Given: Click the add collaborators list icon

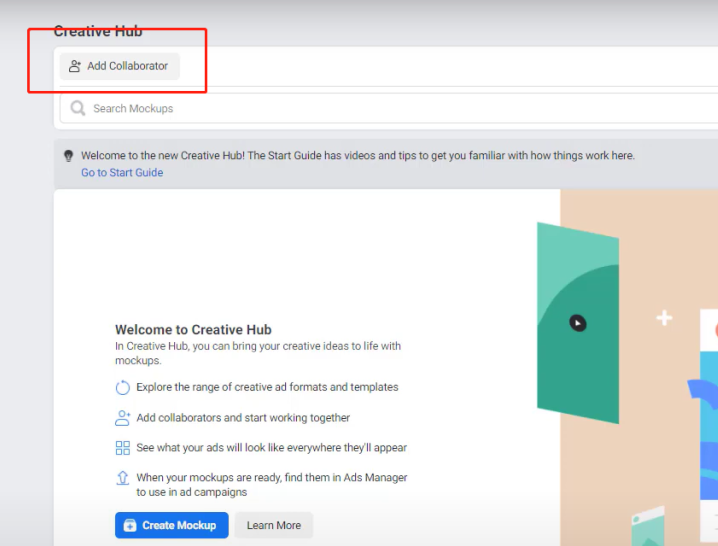Looking at the screenshot, I should tap(122, 418).
